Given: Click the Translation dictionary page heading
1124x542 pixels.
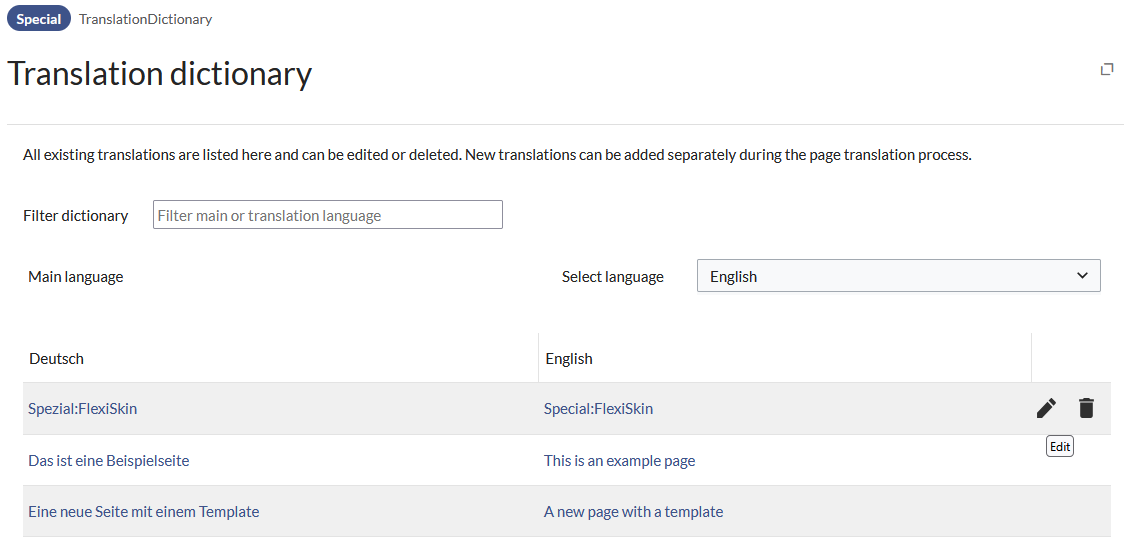Looking at the screenshot, I should [x=160, y=74].
